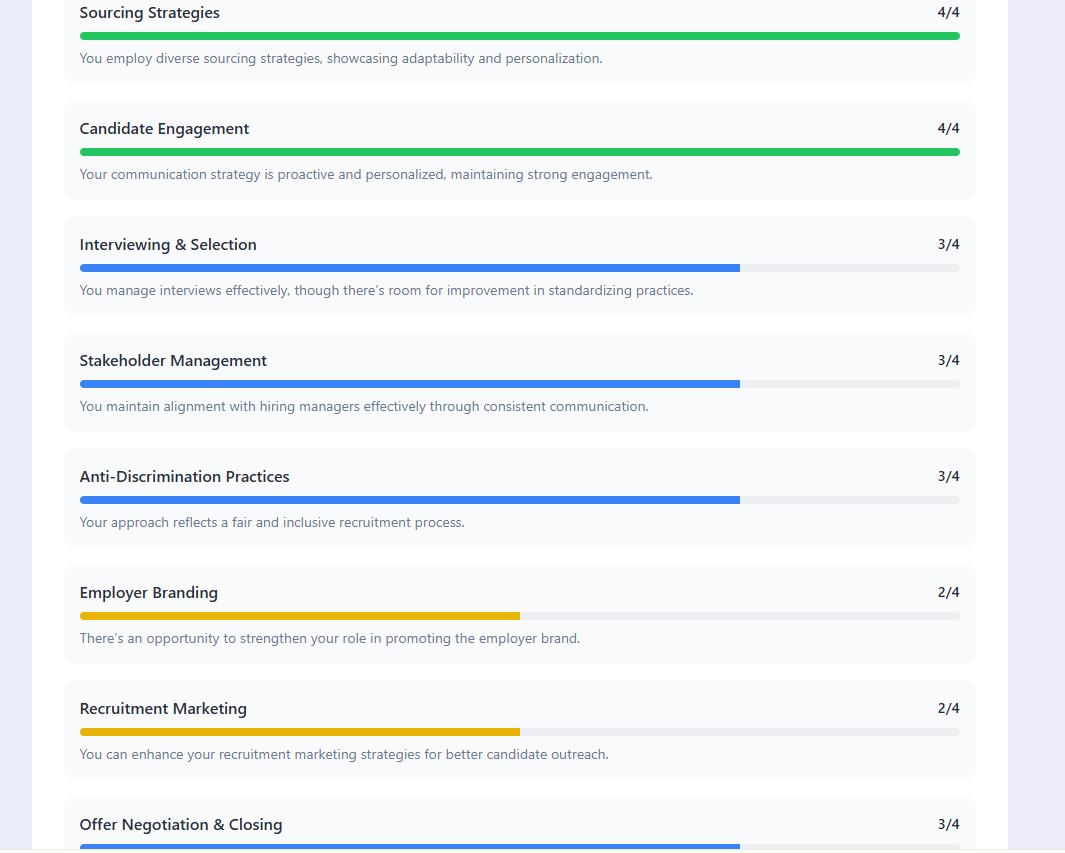Click the green Candidate Engagement progress bar

(x=520, y=152)
